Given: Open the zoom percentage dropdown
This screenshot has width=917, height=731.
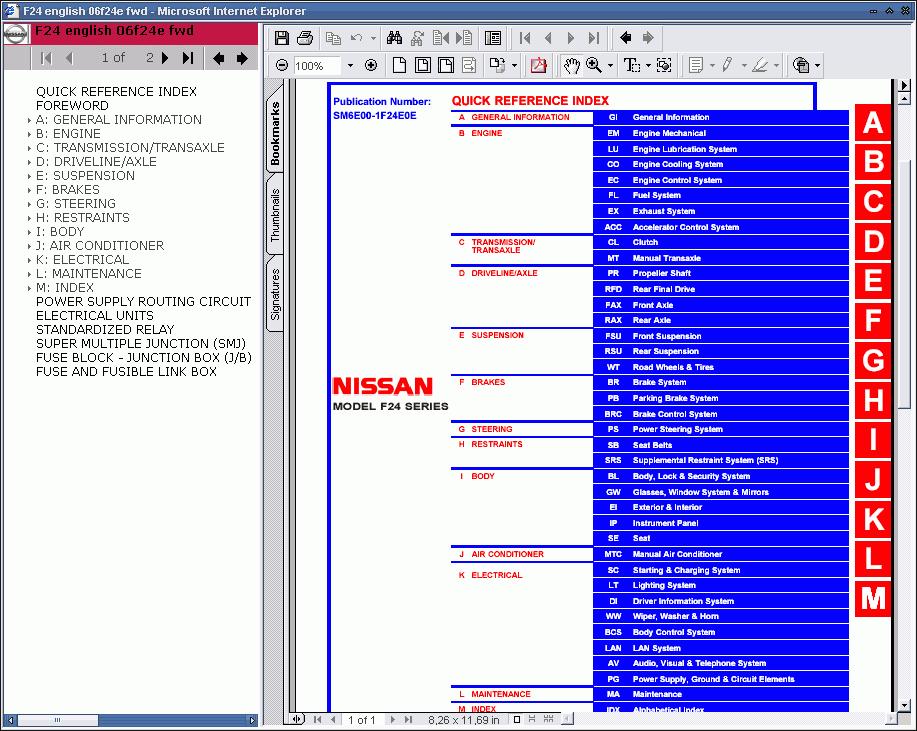Looking at the screenshot, I should point(350,65).
